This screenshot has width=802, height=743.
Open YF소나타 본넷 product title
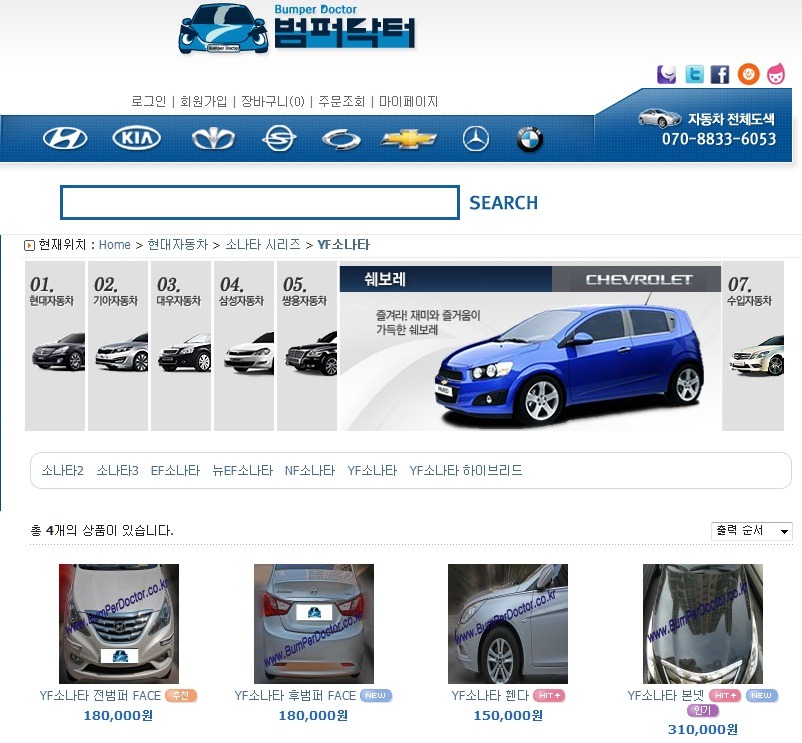point(666,696)
